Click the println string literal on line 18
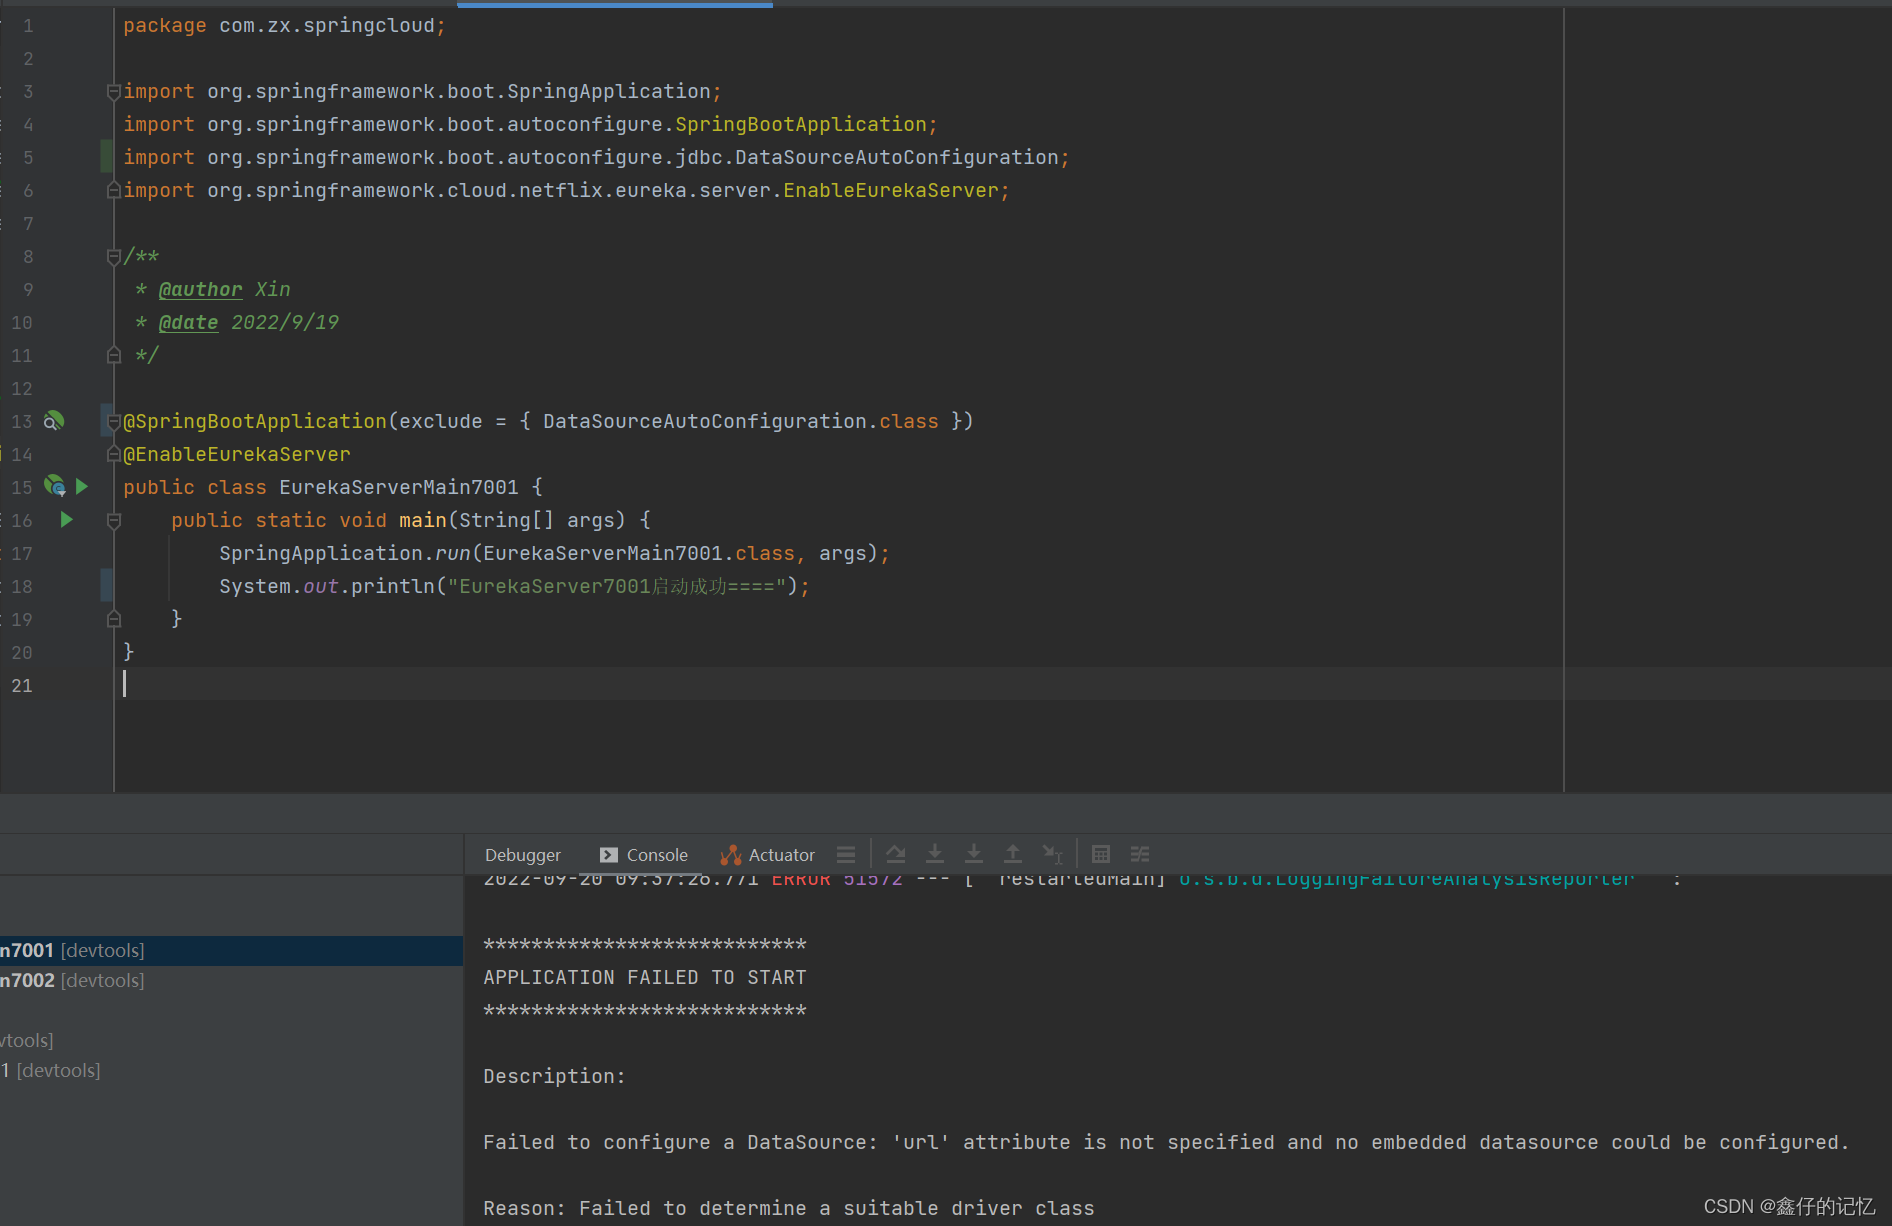Image resolution: width=1892 pixels, height=1226 pixels. point(616,586)
